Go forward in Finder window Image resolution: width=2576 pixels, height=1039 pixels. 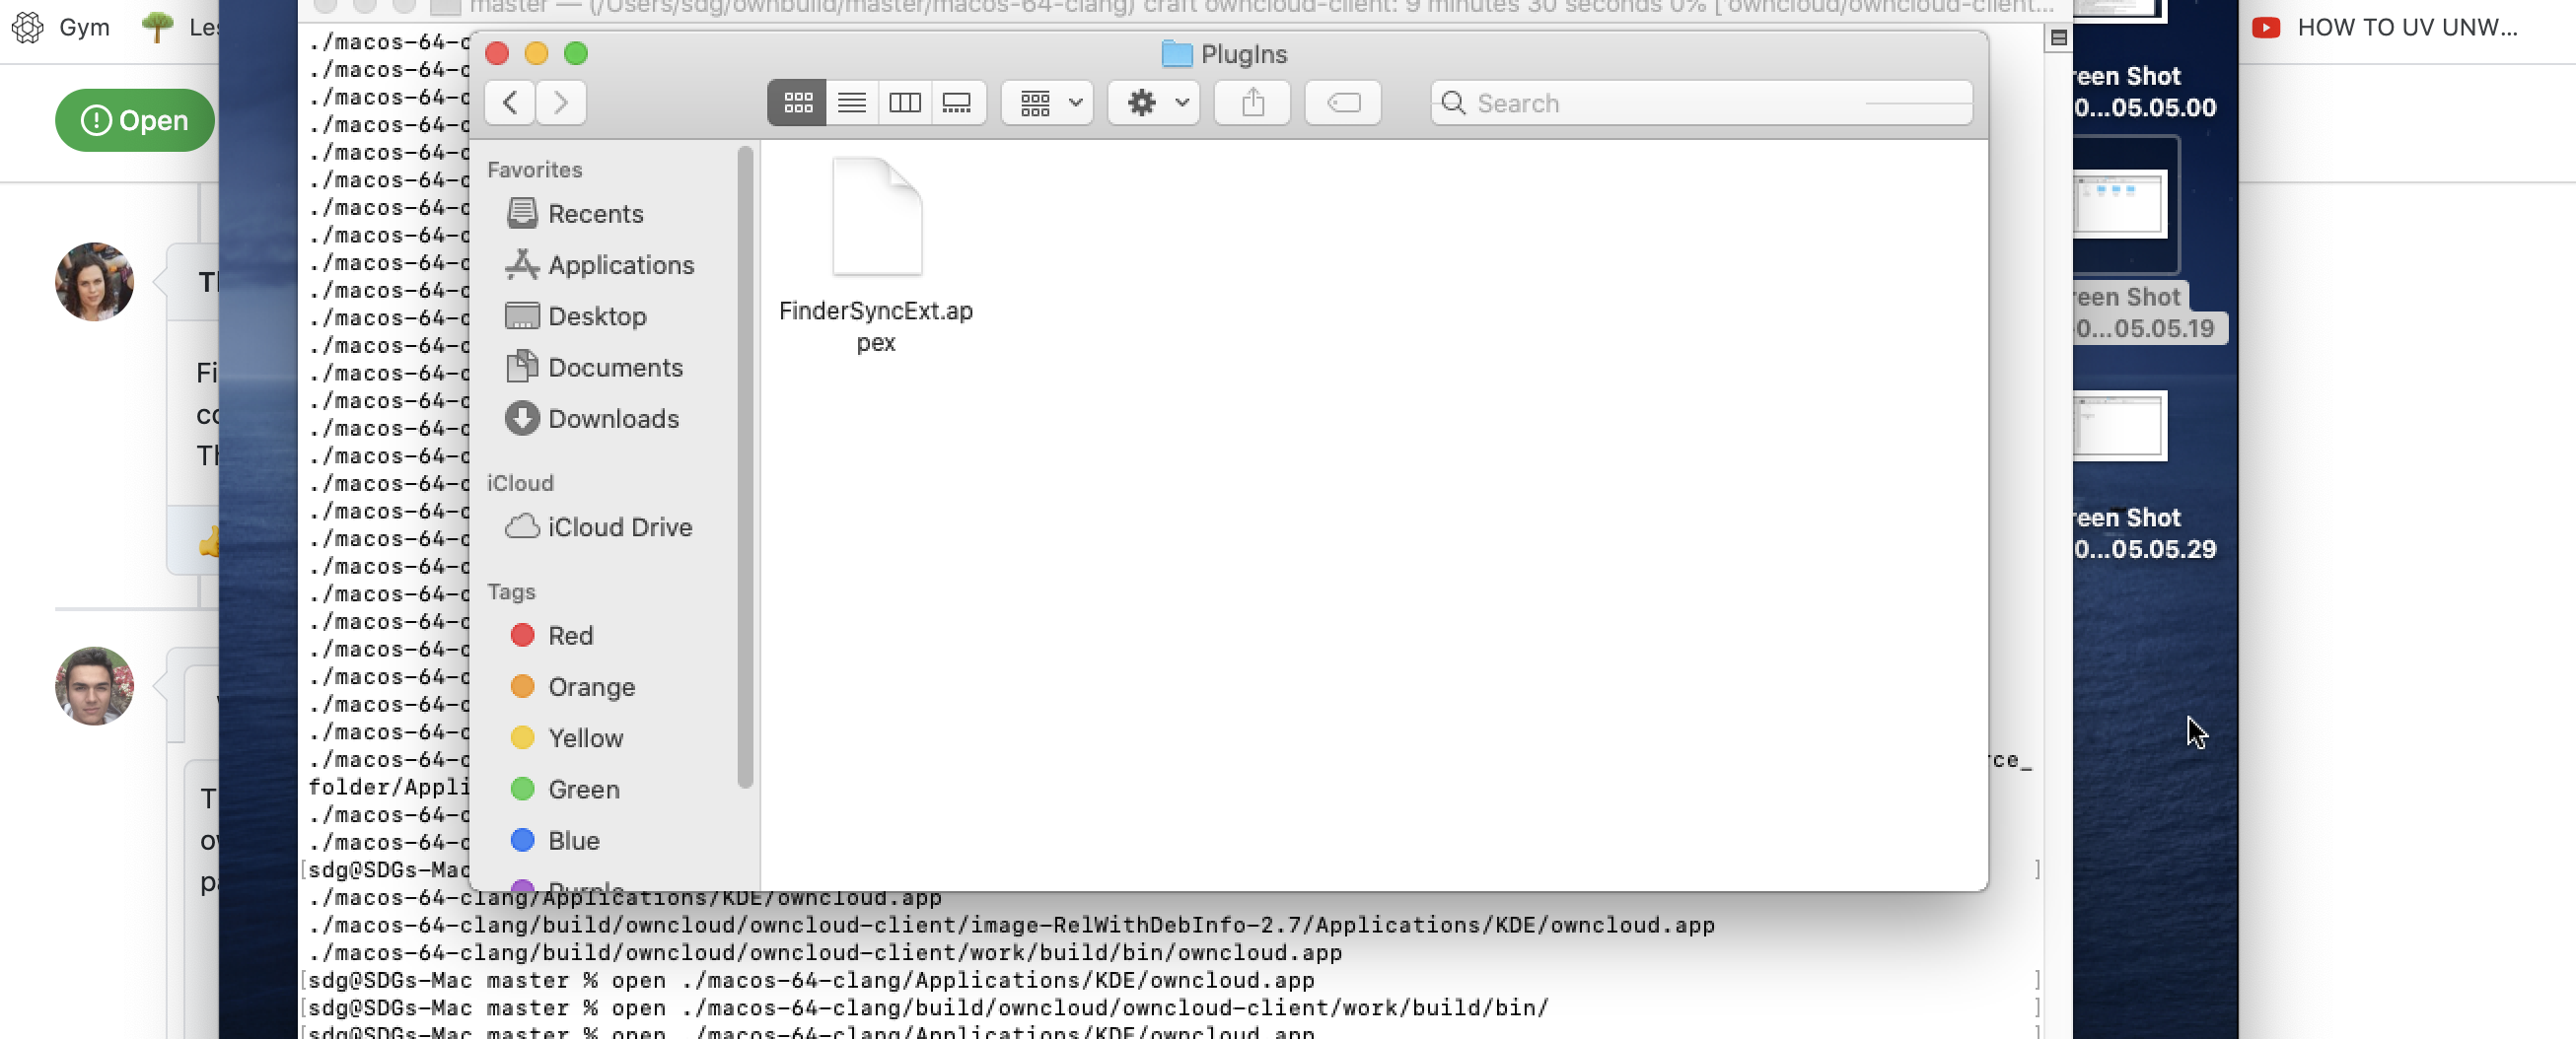click(560, 103)
